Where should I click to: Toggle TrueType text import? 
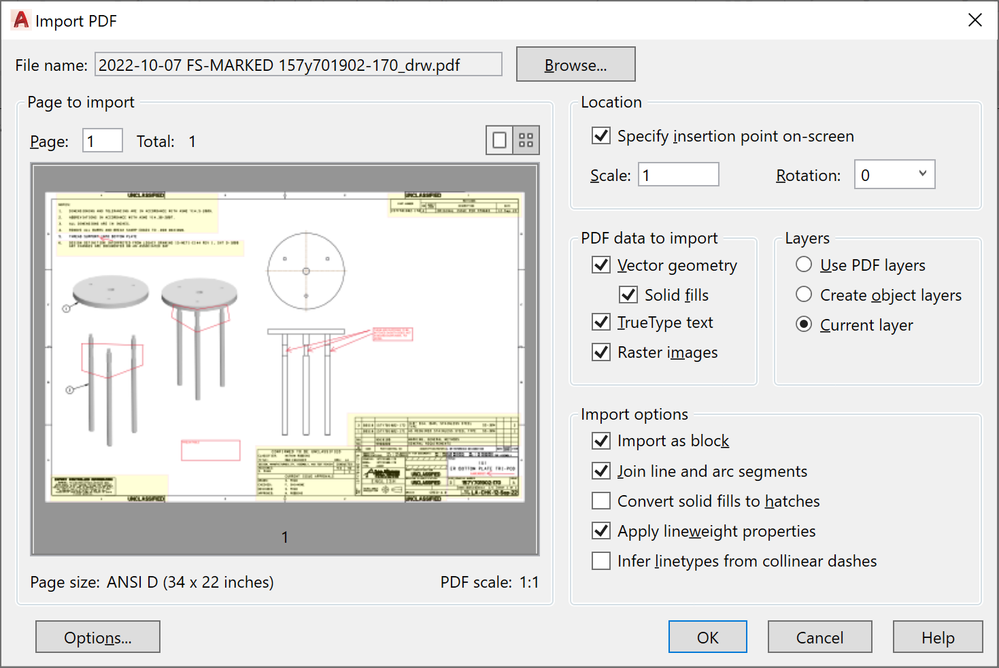601,323
